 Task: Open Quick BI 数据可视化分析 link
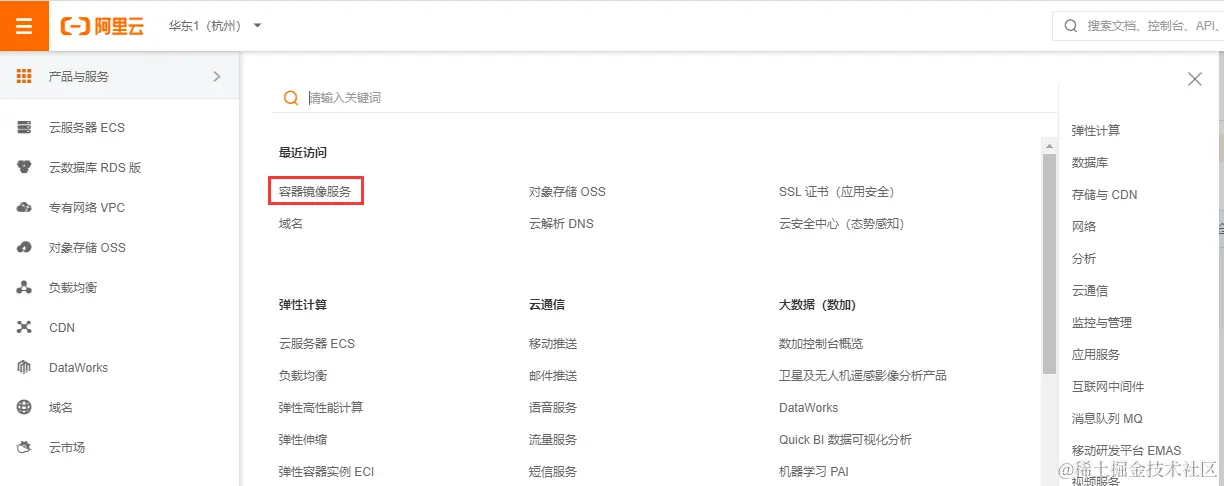[x=845, y=439]
